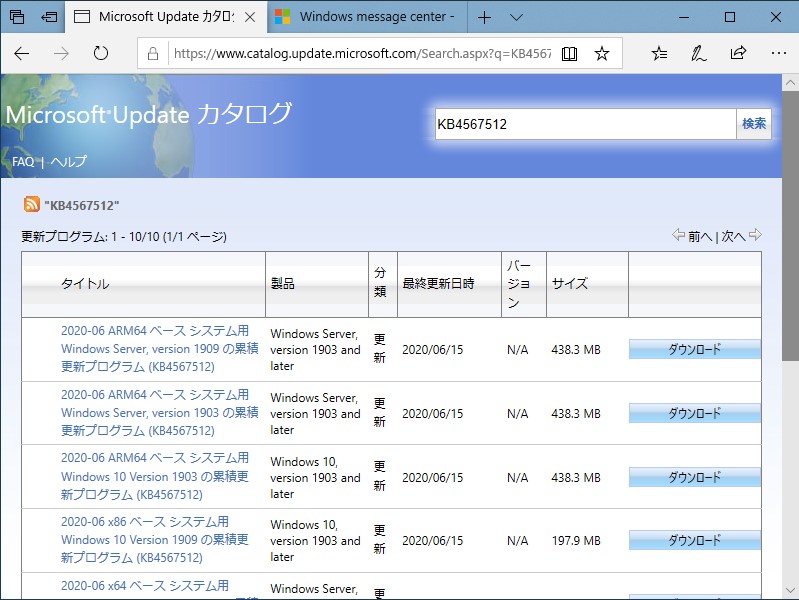The width and height of the screenshot is (799, 600).
Task: Open the ヘルプ help link
Action: tap(68, 162)
